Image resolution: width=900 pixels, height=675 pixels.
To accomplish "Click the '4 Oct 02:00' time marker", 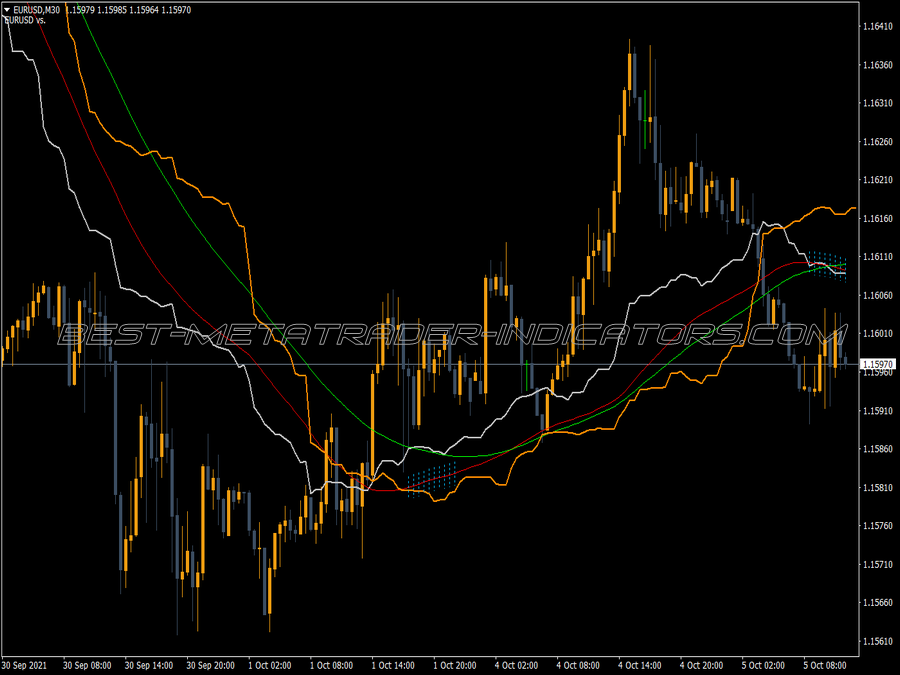I will 517,665.
